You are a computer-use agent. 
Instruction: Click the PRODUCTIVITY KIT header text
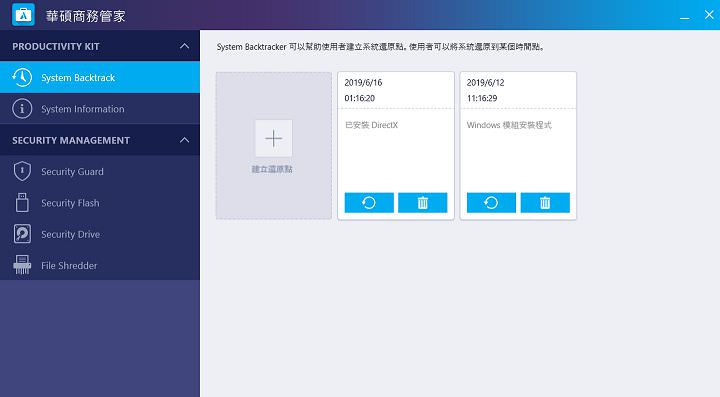[56, 46]
